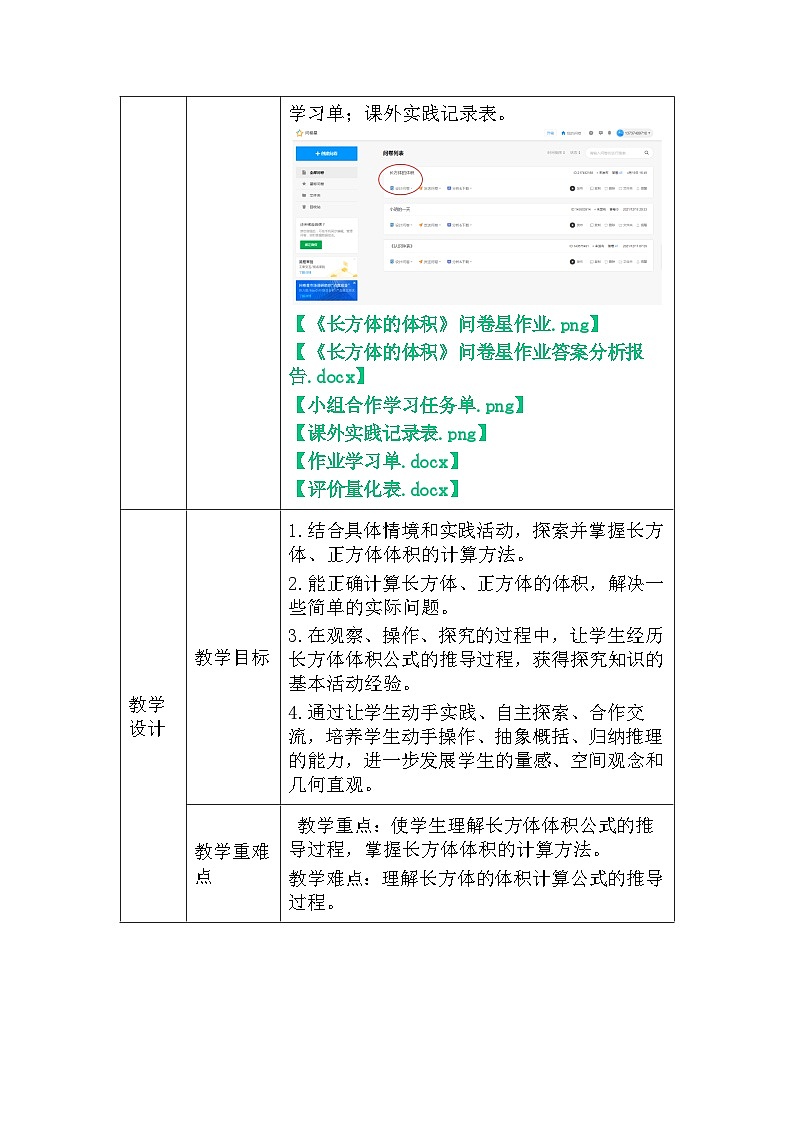
Task: Click the reminder action in 长方体的体积 row
Action: point(642,188)
